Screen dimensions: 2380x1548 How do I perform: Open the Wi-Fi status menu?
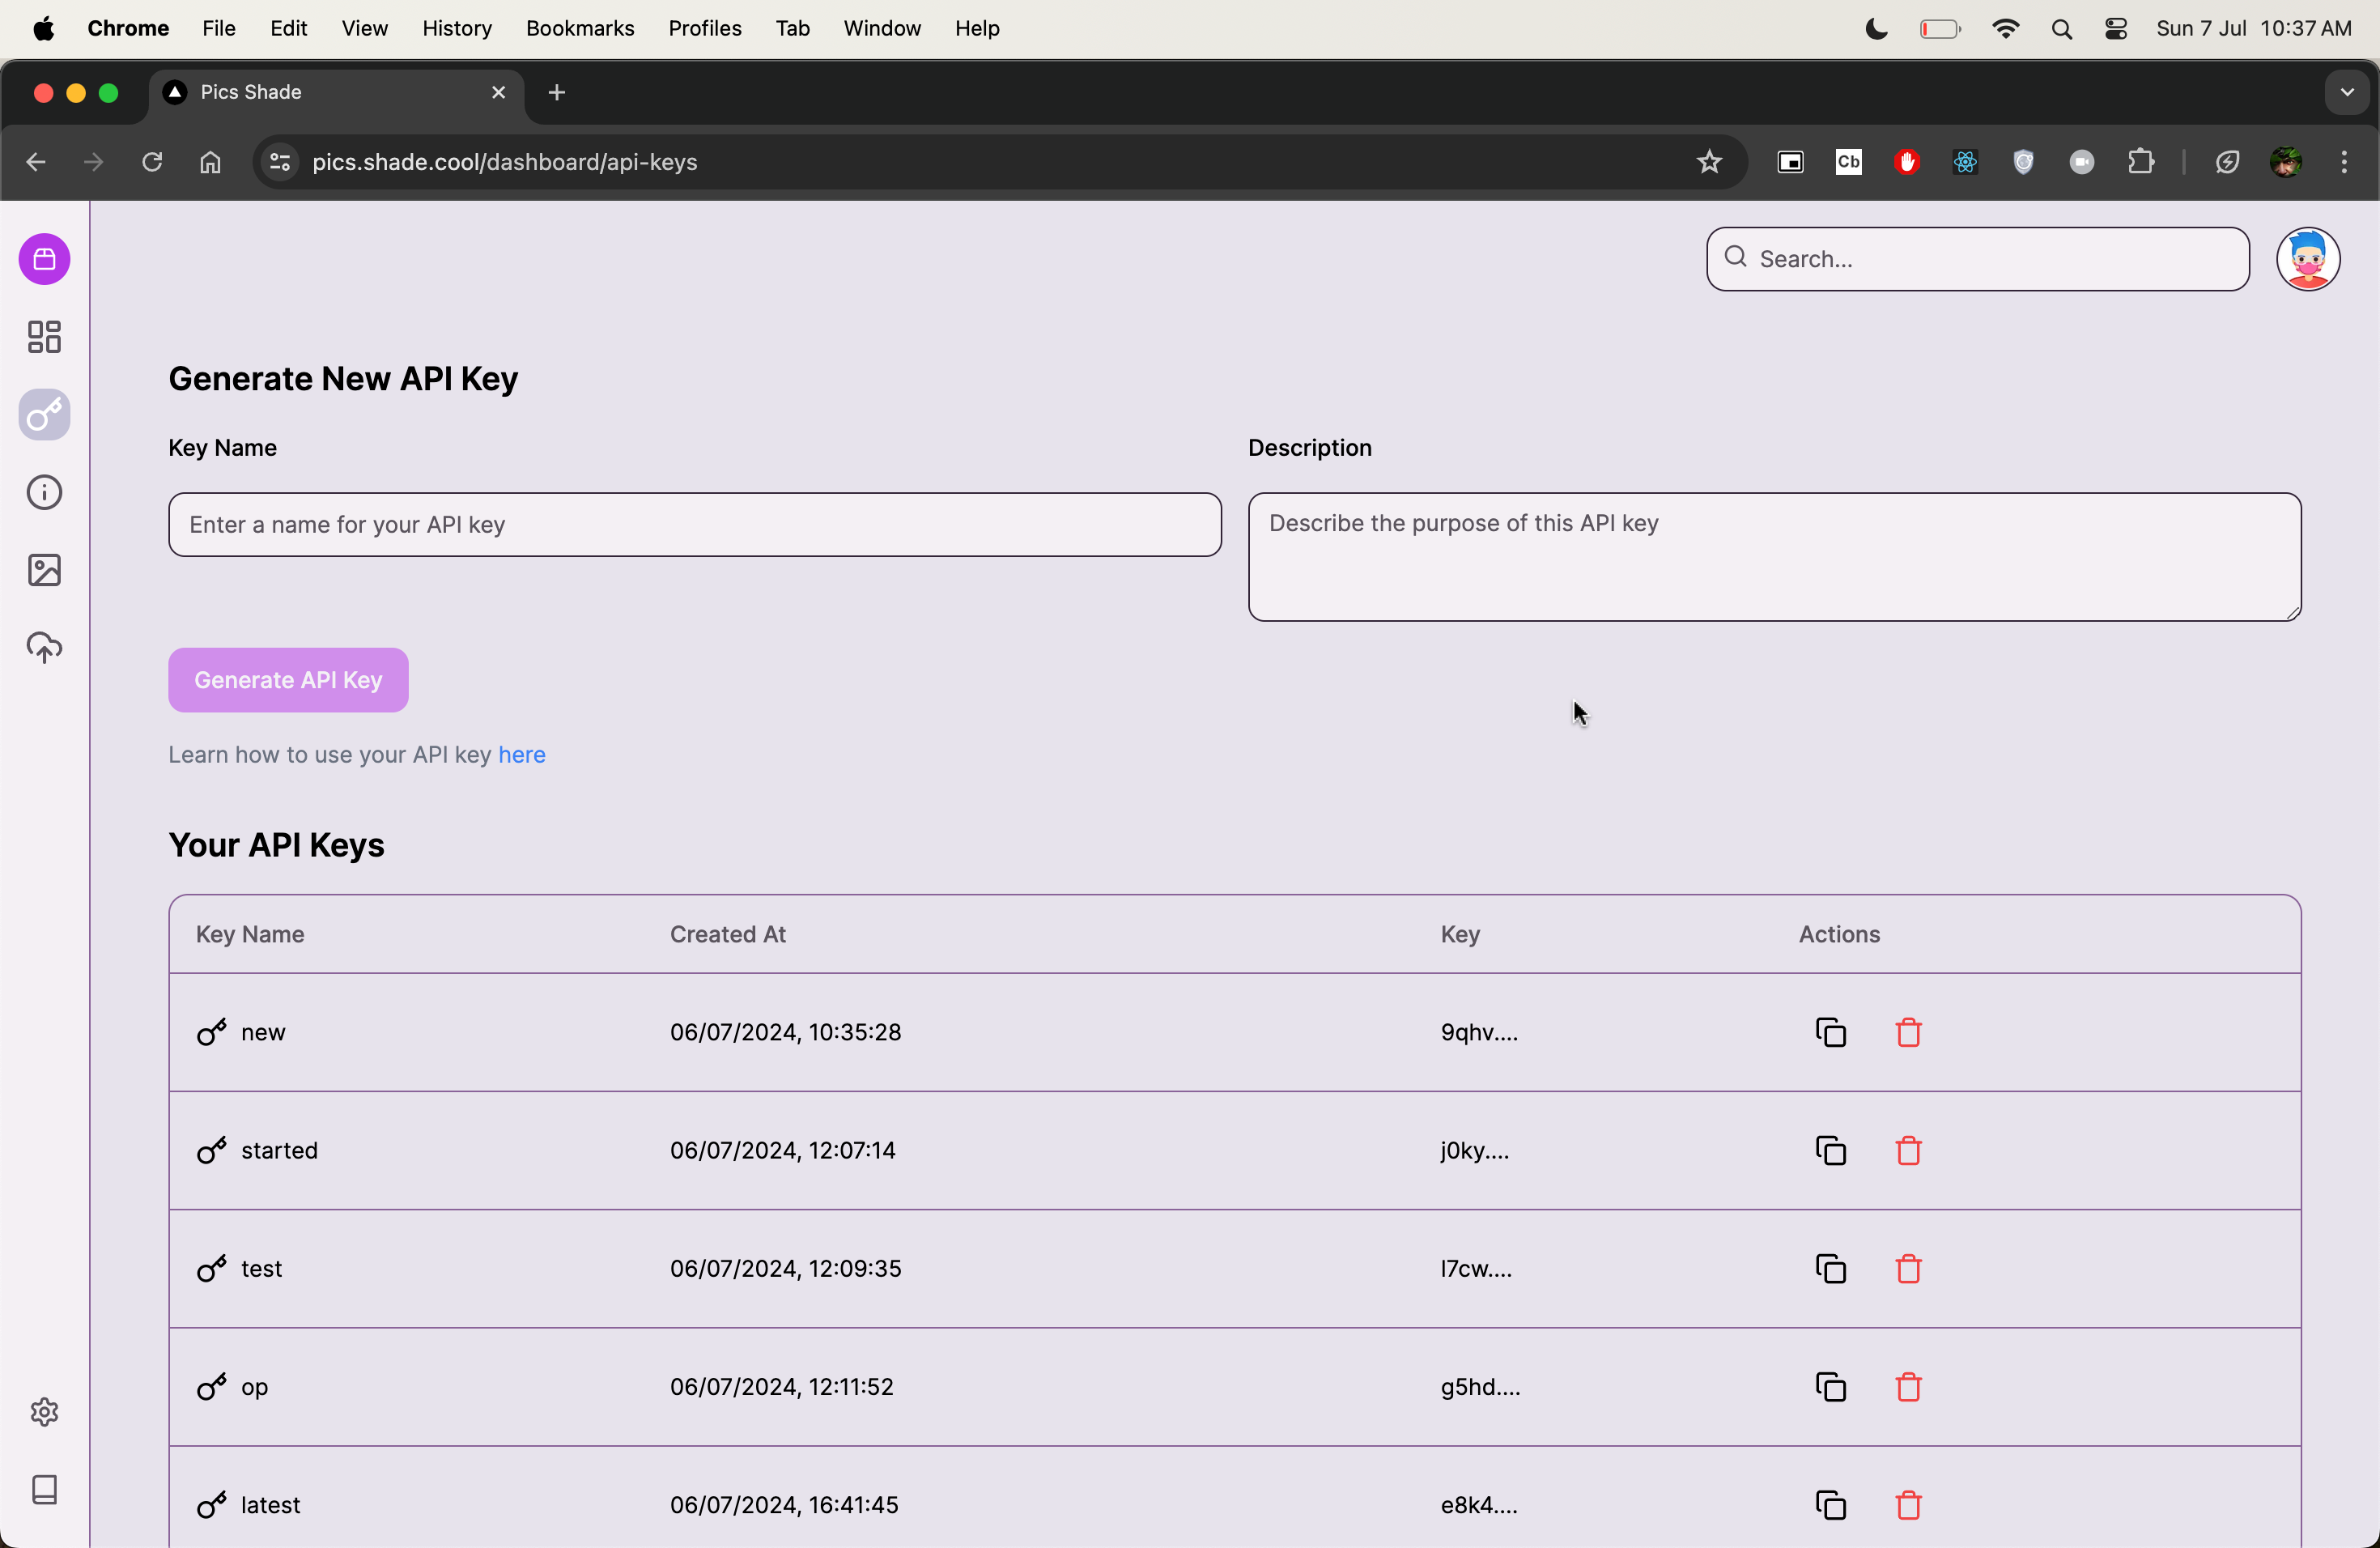coord(2006,29)
